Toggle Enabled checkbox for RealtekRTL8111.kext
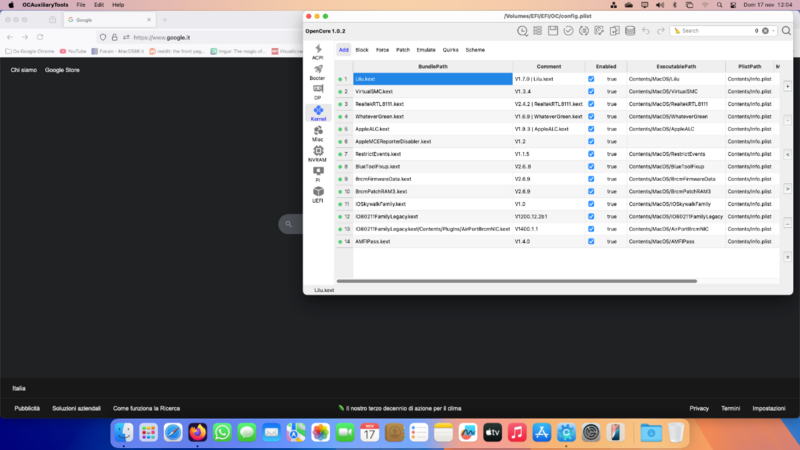 [x=591, y=104]
